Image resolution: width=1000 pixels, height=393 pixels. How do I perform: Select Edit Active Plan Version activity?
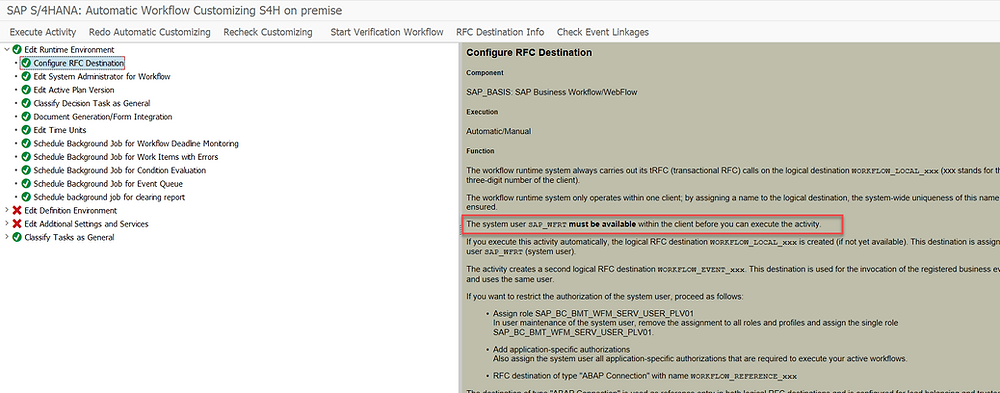coord(74,89)
